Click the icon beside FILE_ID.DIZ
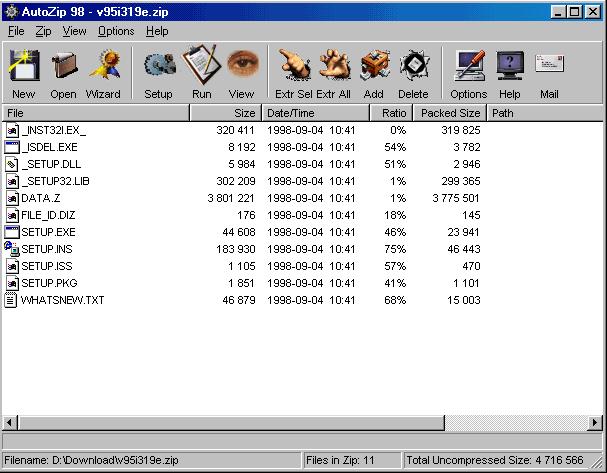This screenshot has width=607, height=473. 12,215
